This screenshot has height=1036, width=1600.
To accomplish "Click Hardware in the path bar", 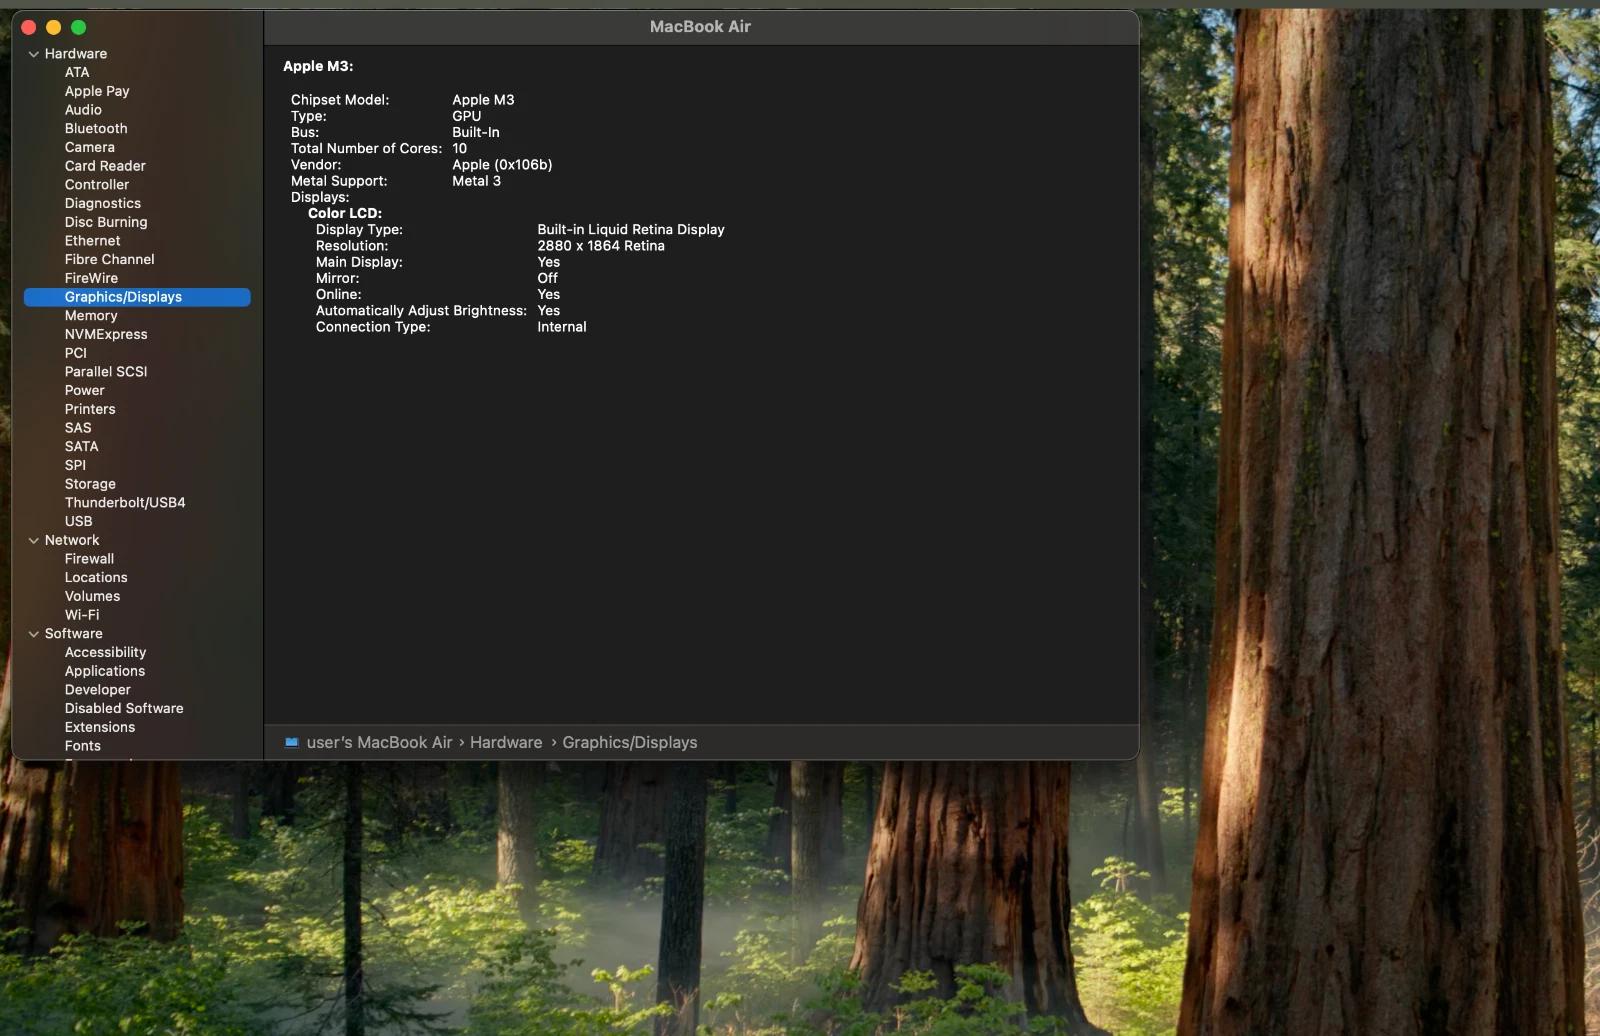I will tap(506, 743).
